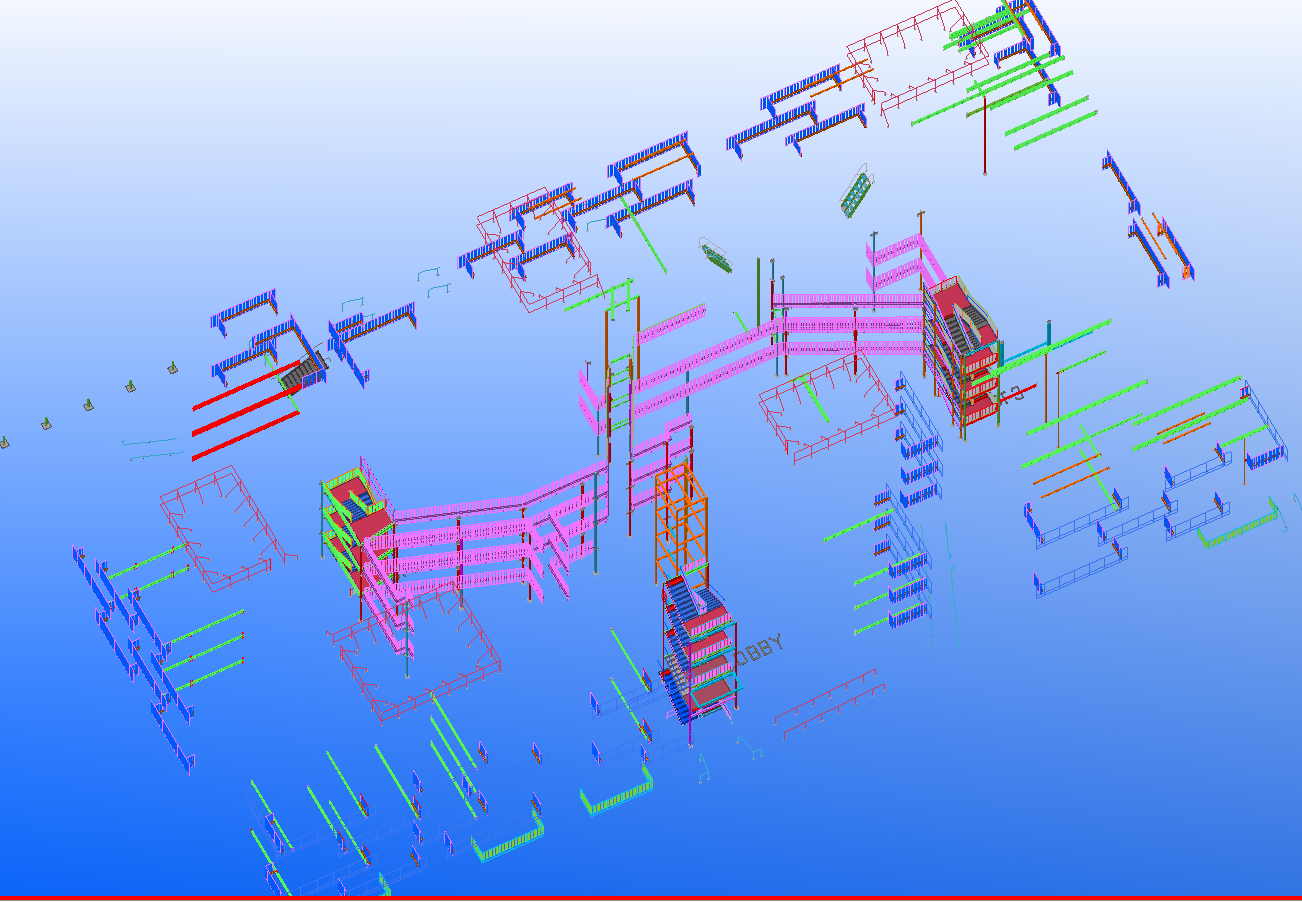Click the smaller caged ladder near center top
1302x902 pixels.
[717, 257]
